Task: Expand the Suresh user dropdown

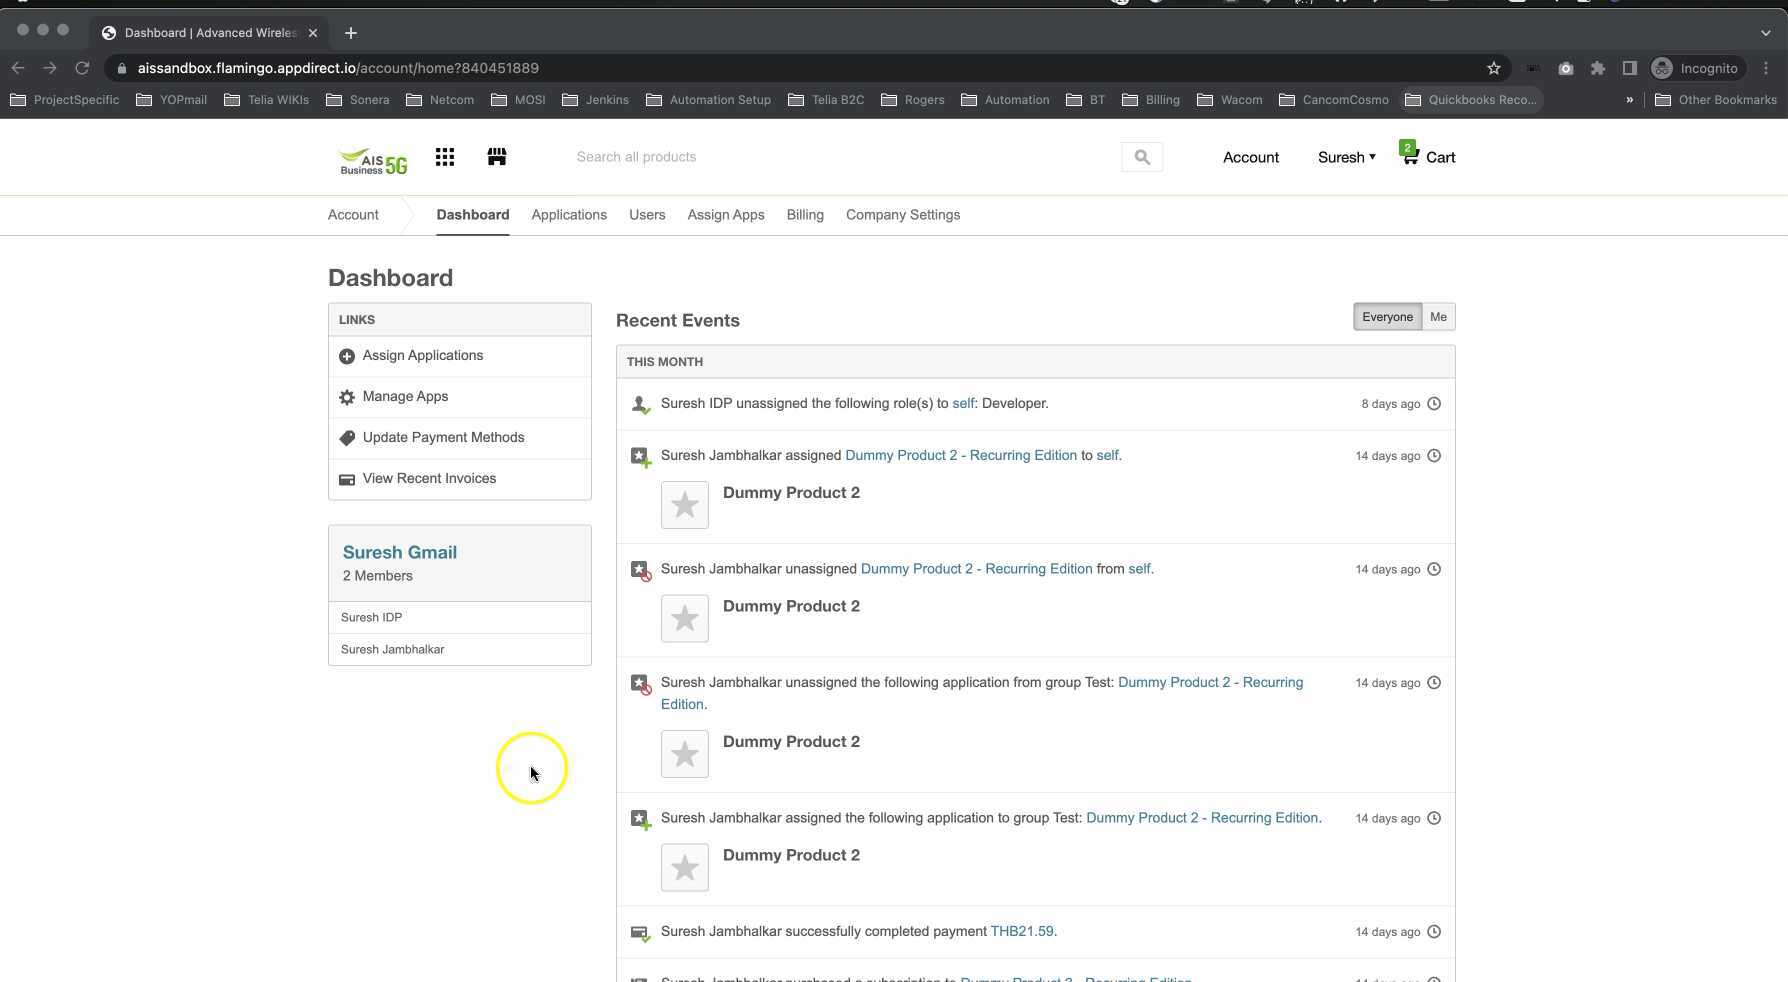Action: pyautogui.click(x=1346, y=157)
